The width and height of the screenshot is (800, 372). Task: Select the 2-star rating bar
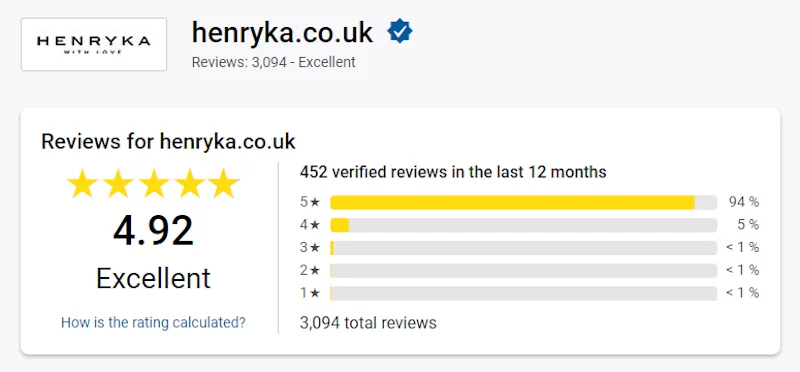click(x=523, y=270)
